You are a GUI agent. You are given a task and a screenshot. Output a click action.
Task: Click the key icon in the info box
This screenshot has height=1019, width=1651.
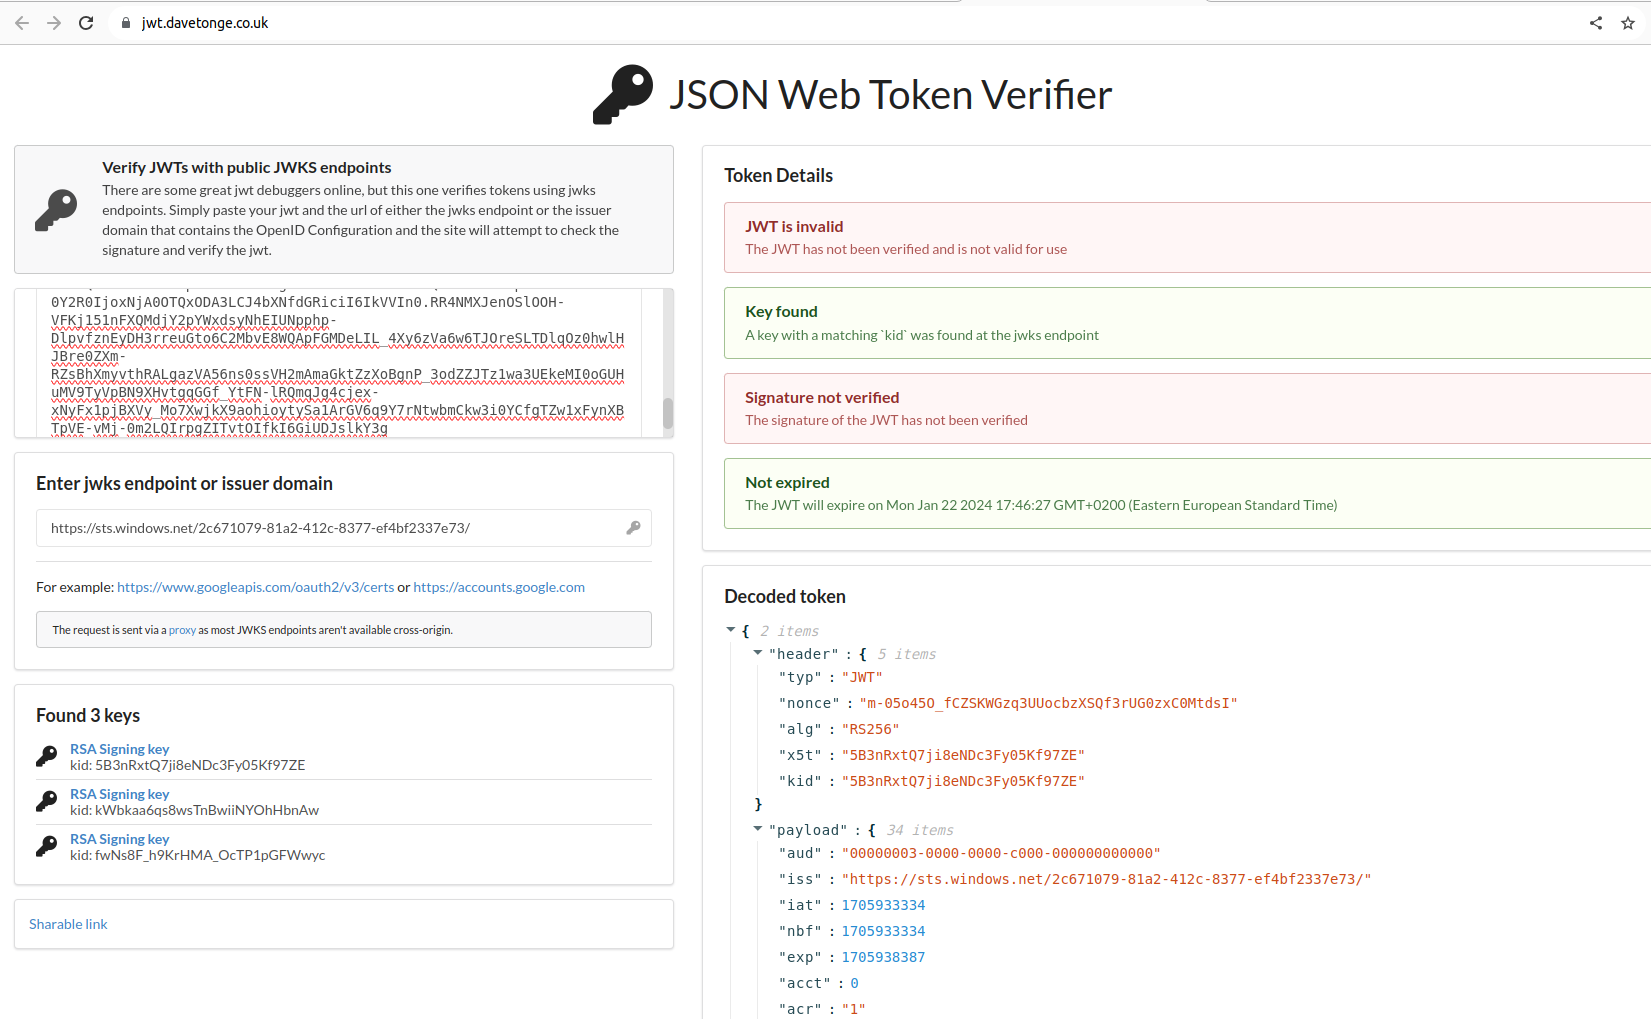coord(56,210)
